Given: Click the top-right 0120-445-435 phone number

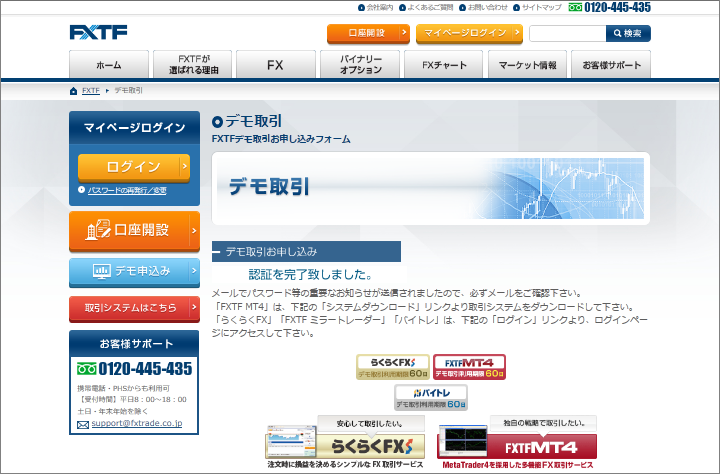Looking at the screenshot, I should pos(617,7).
